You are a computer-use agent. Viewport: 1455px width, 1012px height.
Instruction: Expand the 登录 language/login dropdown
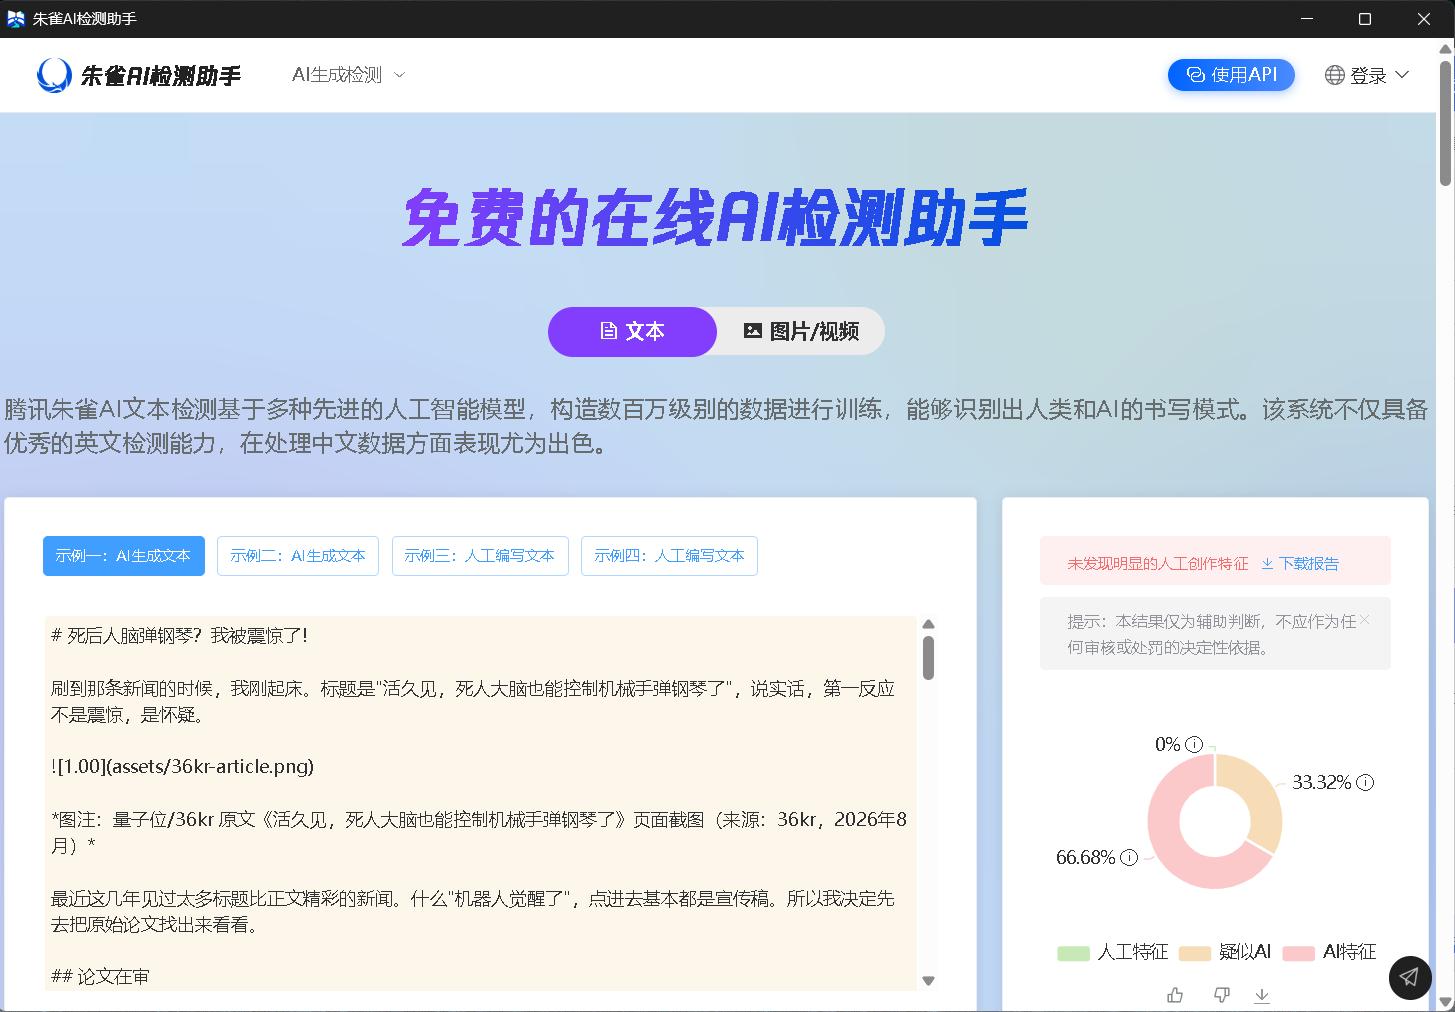point(1367,75)
